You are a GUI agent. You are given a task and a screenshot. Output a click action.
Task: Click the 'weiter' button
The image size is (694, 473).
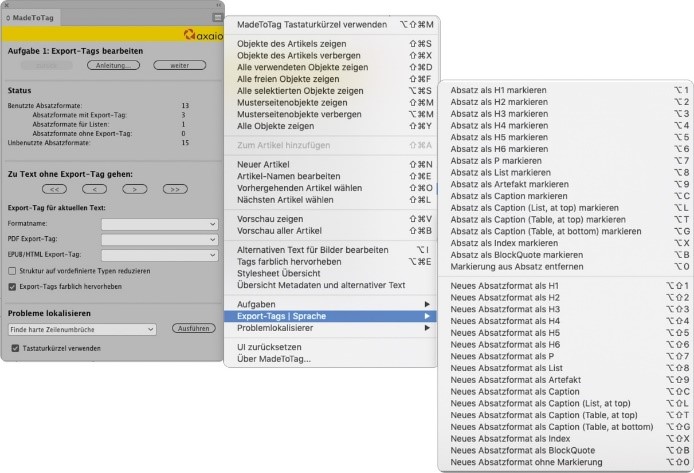coord(180,65)
